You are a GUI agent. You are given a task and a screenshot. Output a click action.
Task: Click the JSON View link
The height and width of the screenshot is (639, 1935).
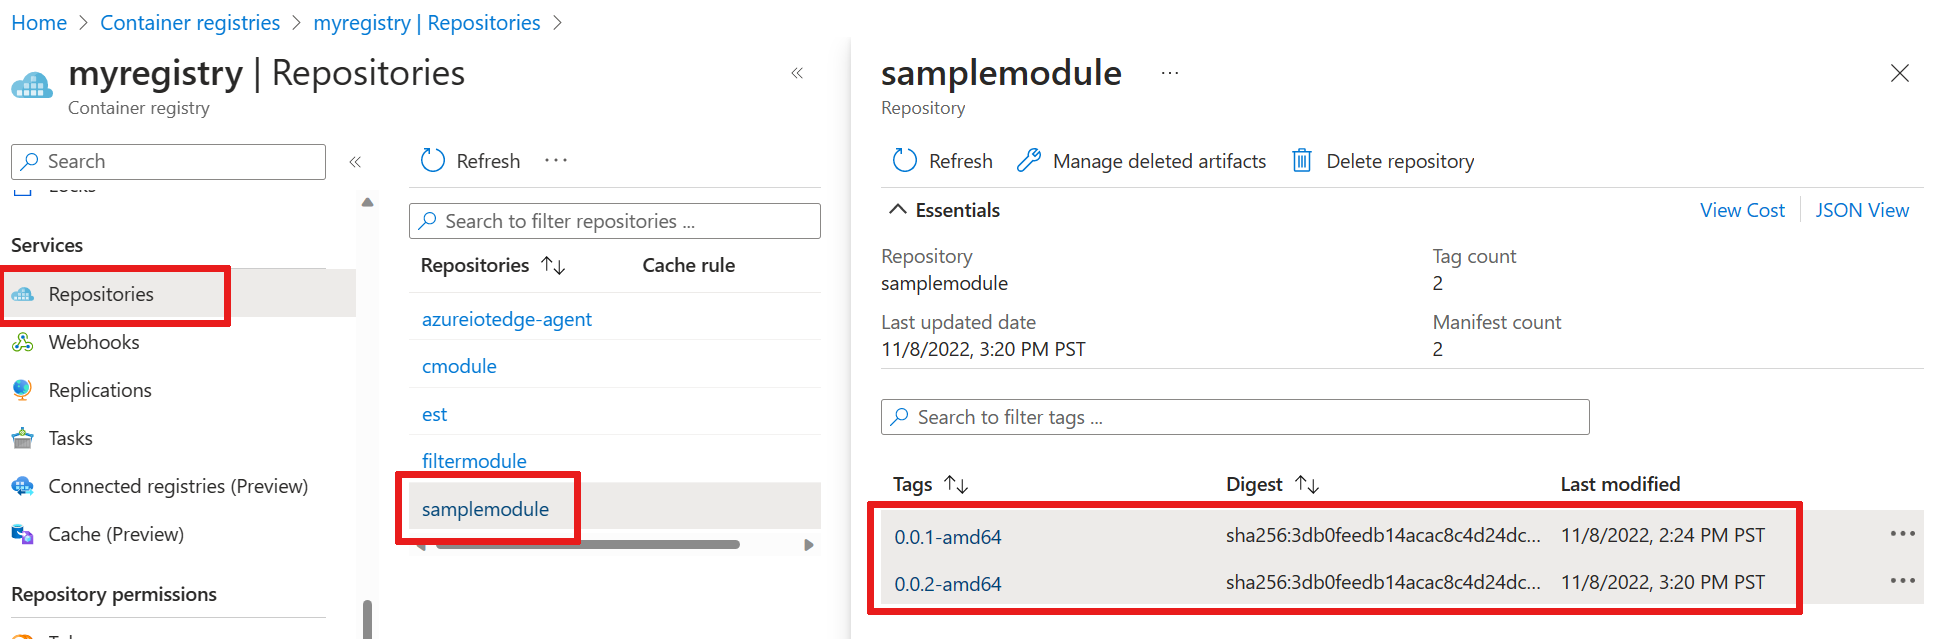pos(1862,210)
